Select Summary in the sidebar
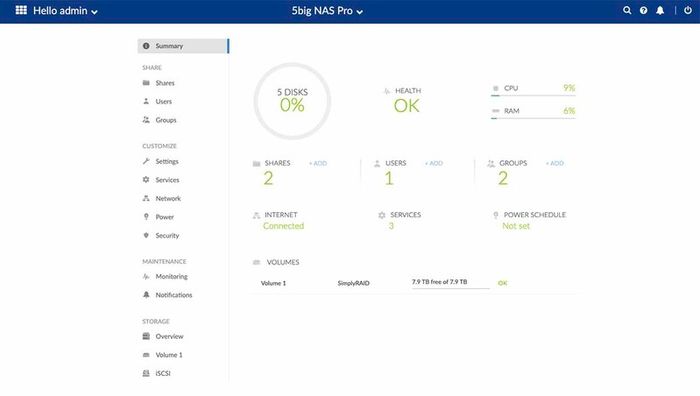The image size is (700, 396). pyautogui.click(x=183, y=46)
